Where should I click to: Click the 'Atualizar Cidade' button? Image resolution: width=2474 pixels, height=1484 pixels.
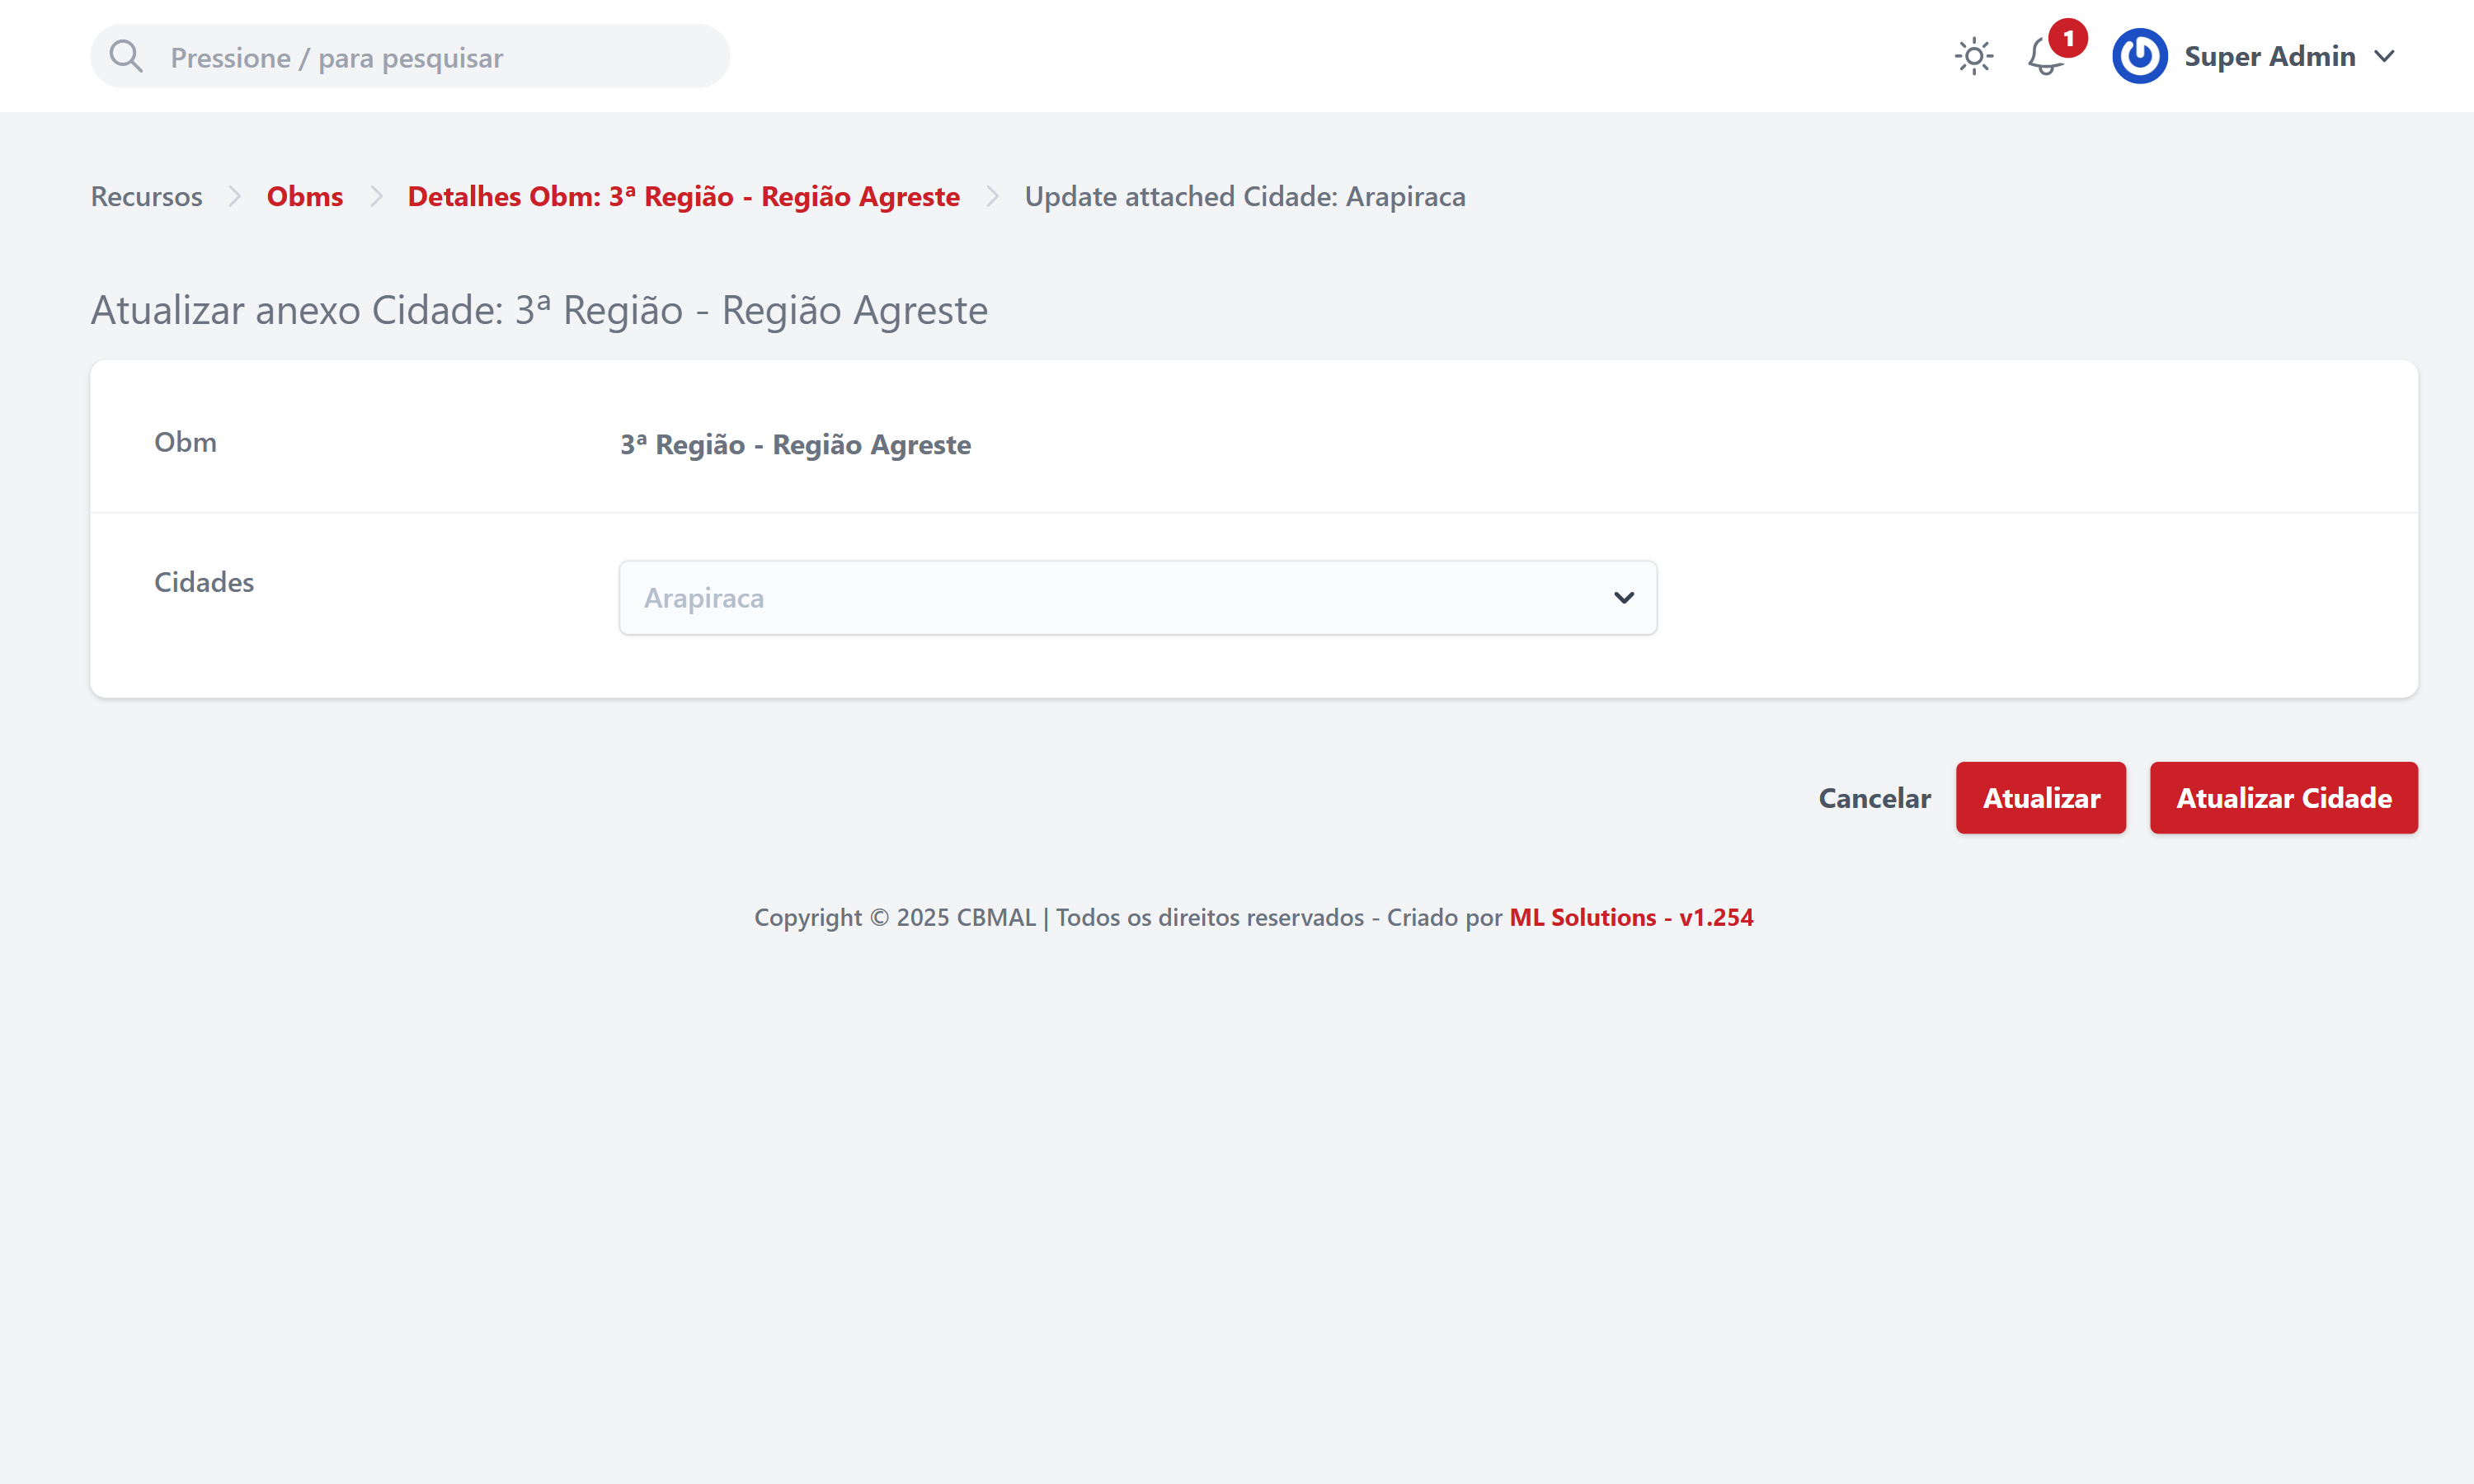coord(2284,798)
